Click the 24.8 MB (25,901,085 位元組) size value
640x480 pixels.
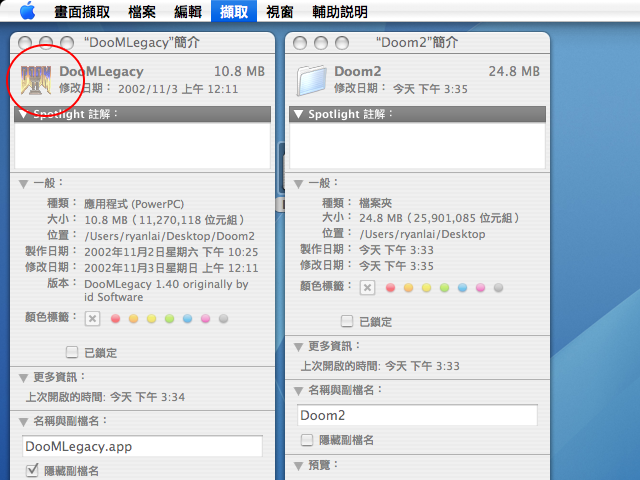pos(439,218)
